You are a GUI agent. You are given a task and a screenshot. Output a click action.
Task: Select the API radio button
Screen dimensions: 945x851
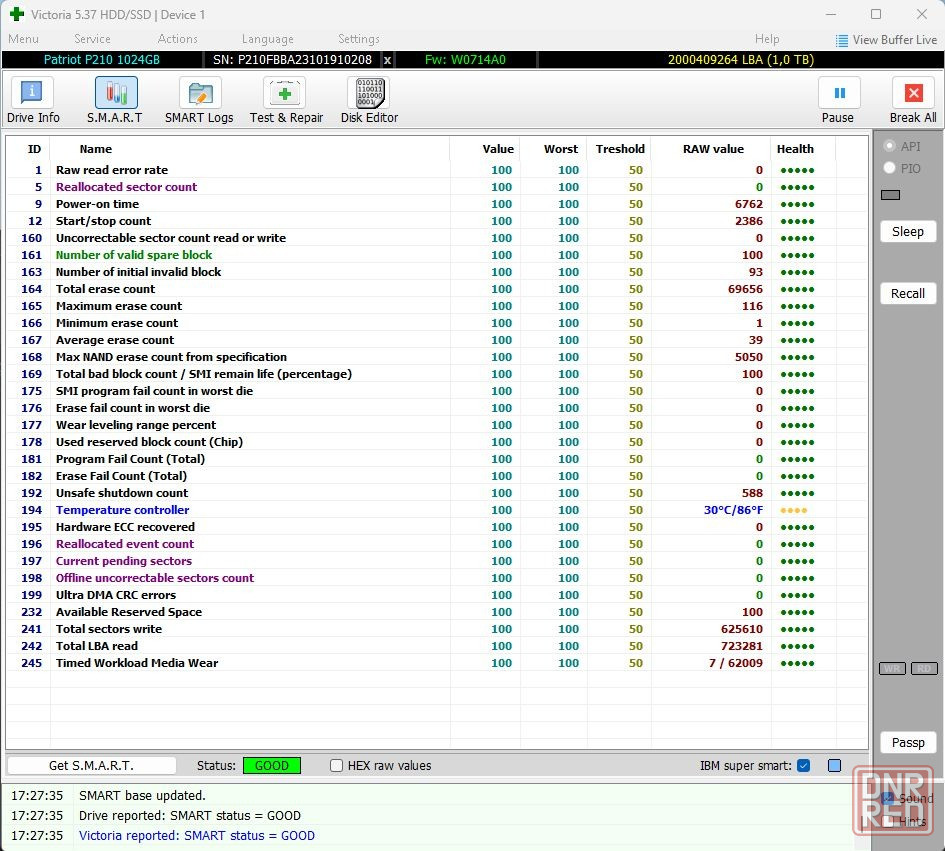click(x=889, y=146)
